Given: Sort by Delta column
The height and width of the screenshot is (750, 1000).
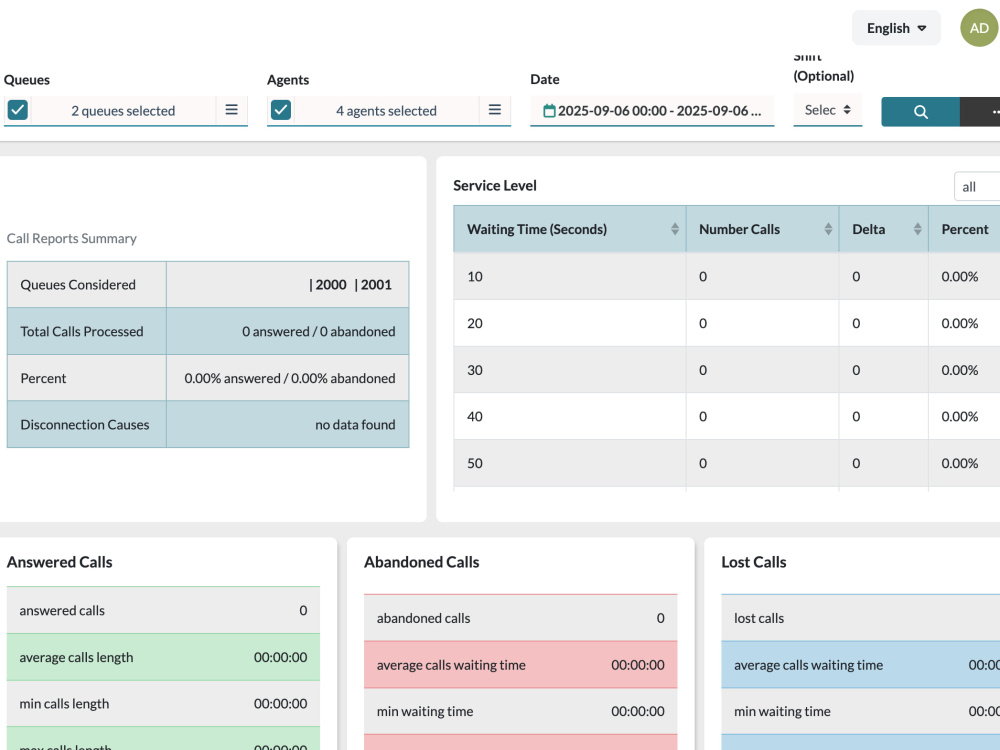Looking at the screenshot, I should (883, 229).
